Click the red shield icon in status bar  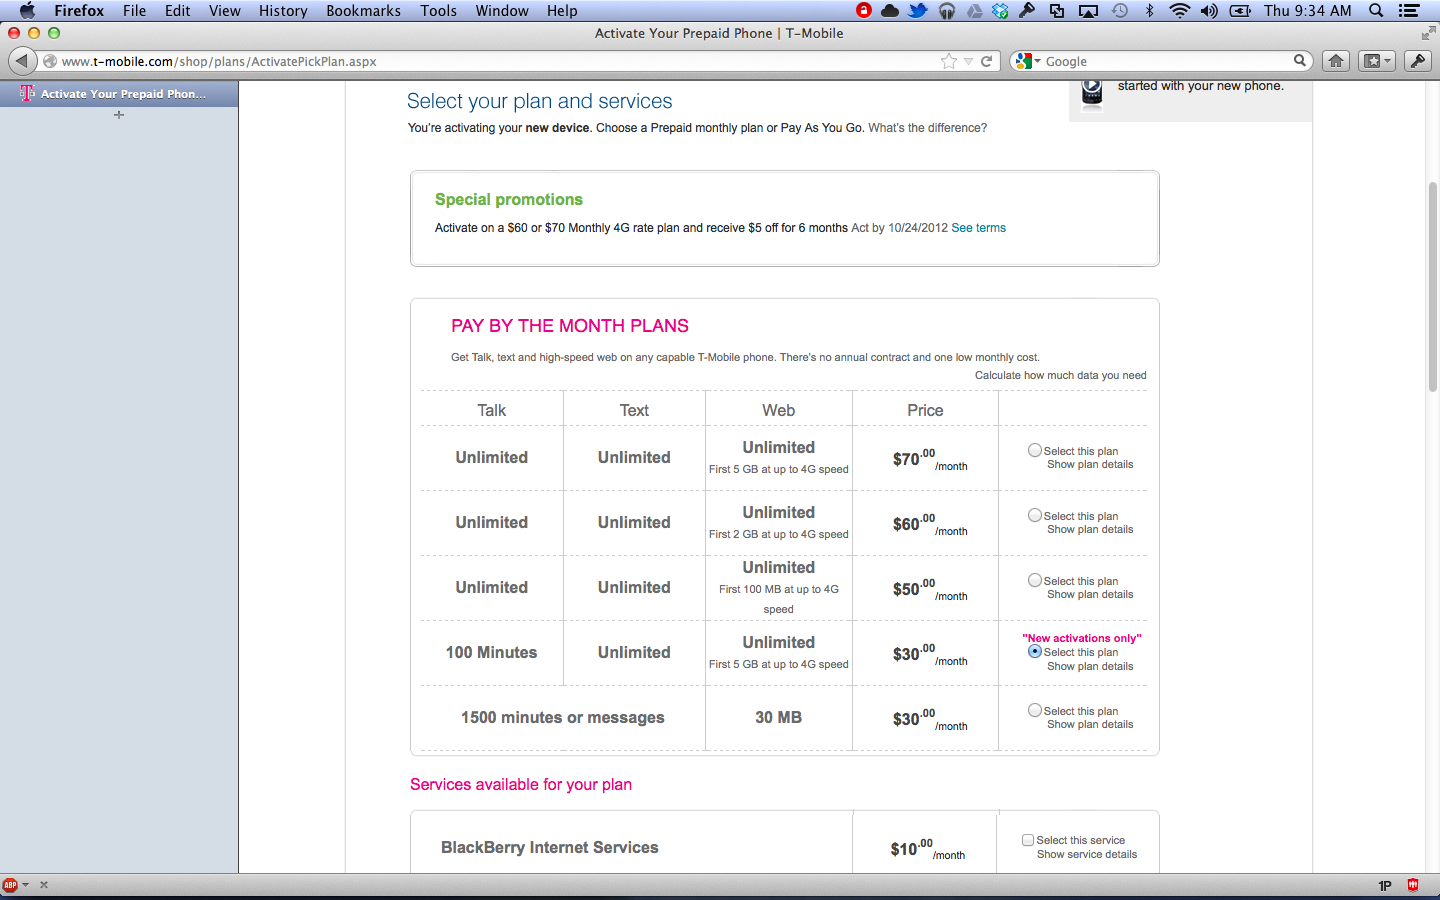pos(1413,885)
